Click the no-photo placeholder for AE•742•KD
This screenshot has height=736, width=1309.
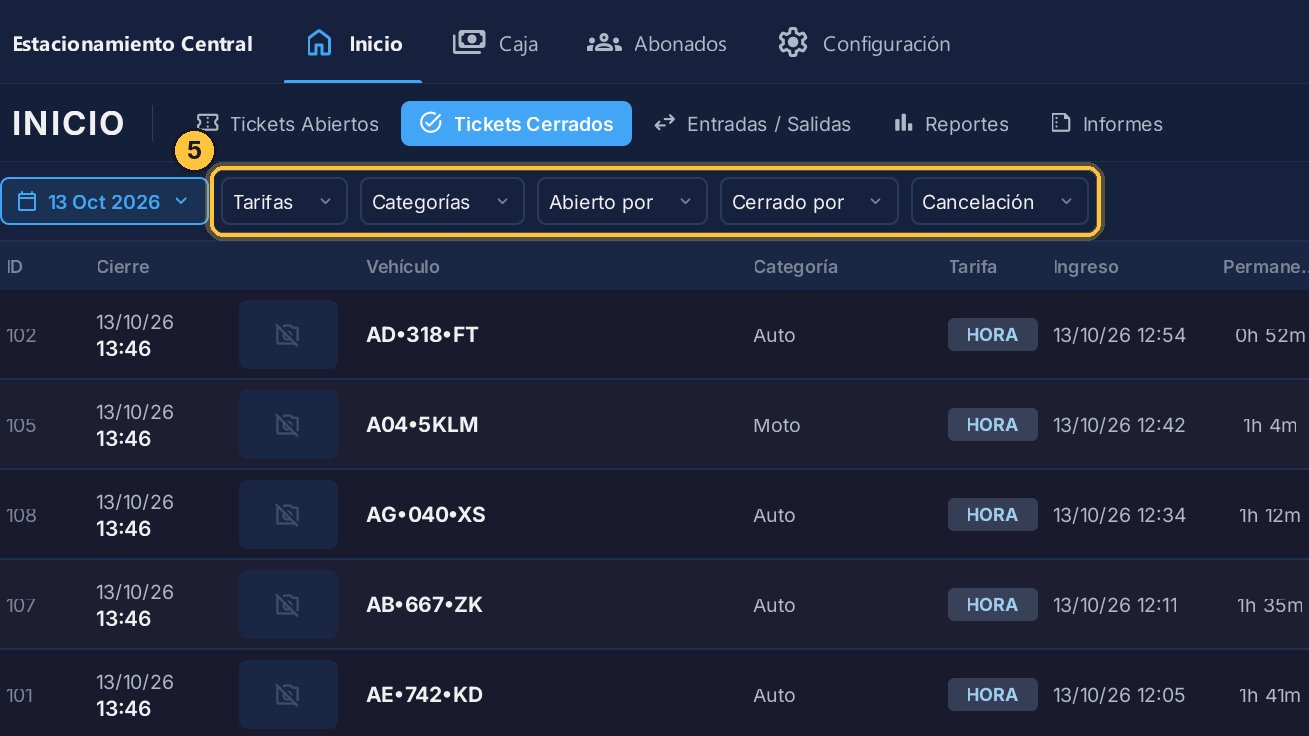288,695
